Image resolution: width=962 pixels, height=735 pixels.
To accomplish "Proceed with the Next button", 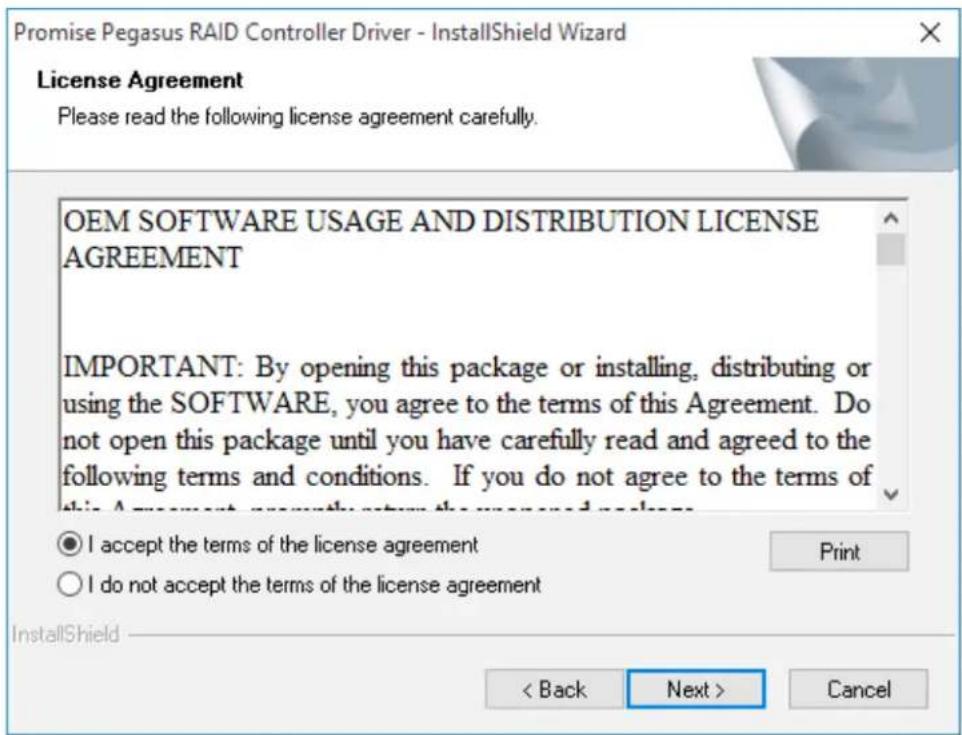I will pos(696,689).
